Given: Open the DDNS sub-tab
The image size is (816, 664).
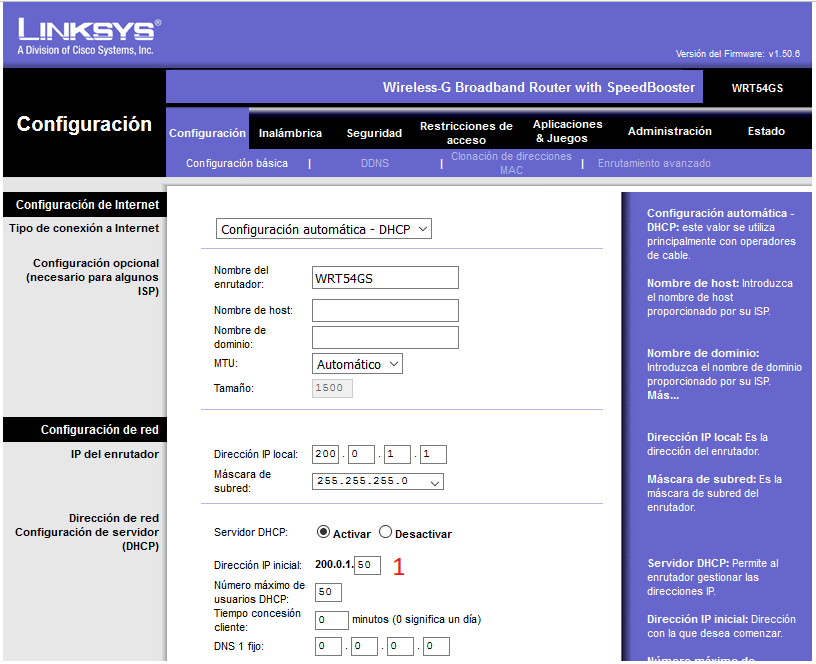Looking at the screenshot, I should coord(375,163).
